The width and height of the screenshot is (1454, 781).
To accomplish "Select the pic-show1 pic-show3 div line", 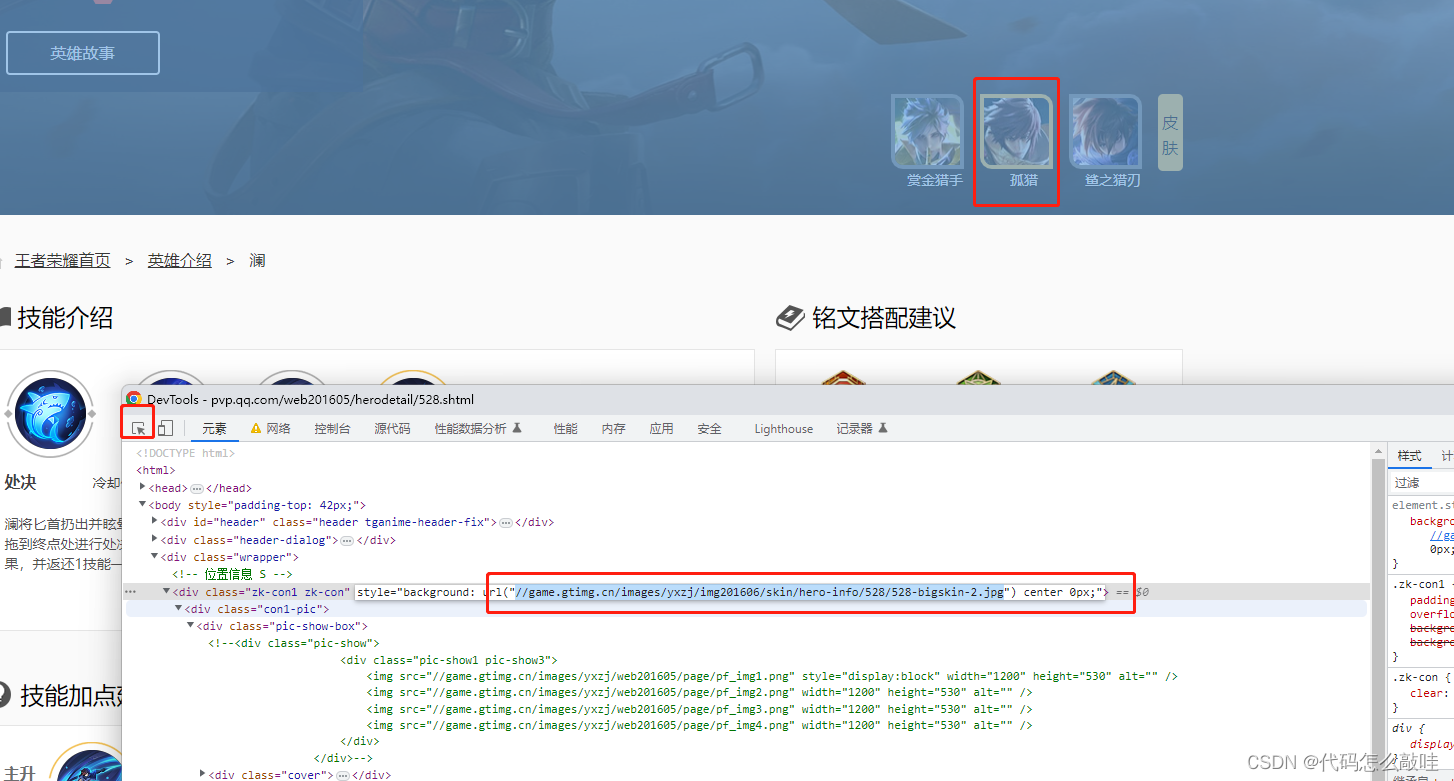I will [x=449, y=660].
